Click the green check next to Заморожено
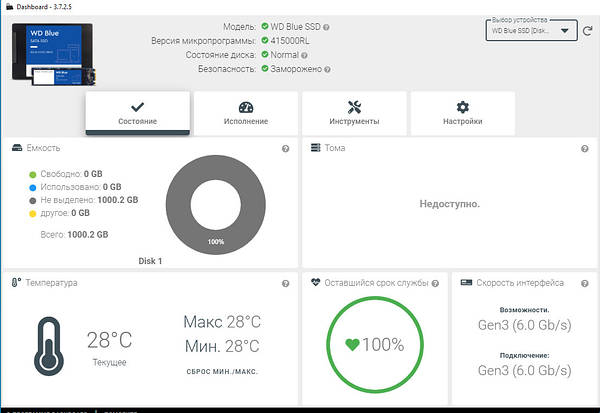The image size is (600, 413). pos(265,69)
